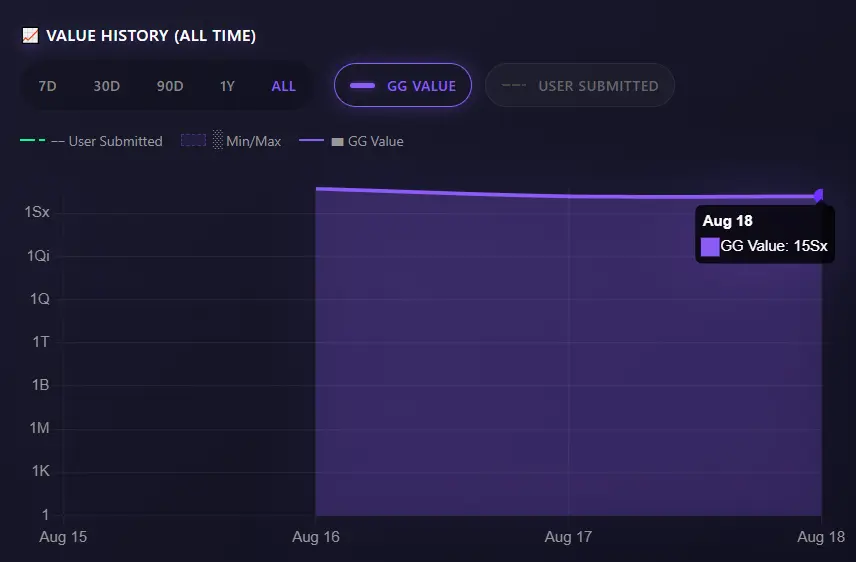
Task: Click the dashed line icon in User Submitted pill
Action: pyautogui.click(x=514, y=86)
